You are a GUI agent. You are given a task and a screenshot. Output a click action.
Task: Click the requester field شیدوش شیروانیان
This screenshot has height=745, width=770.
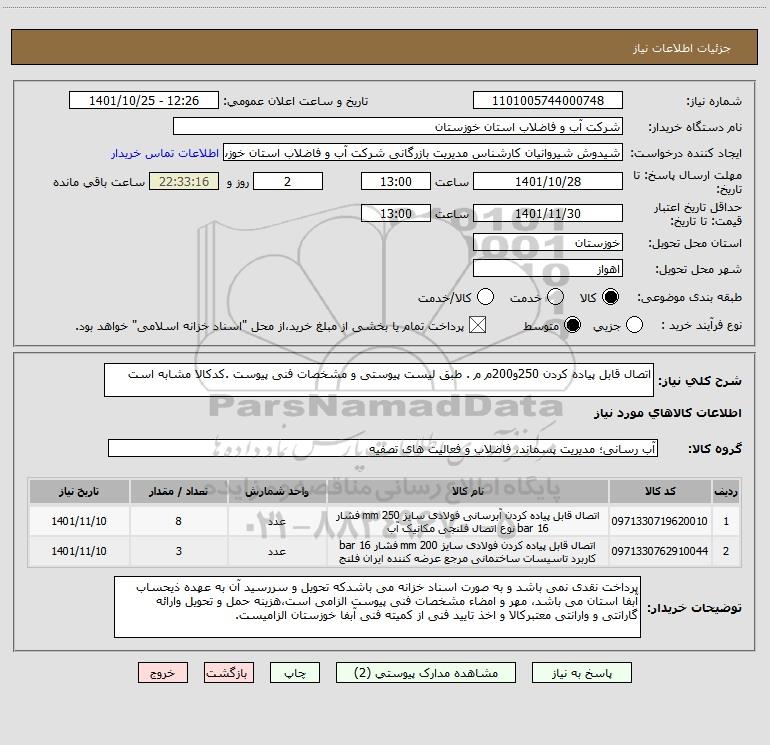(423, 152)
